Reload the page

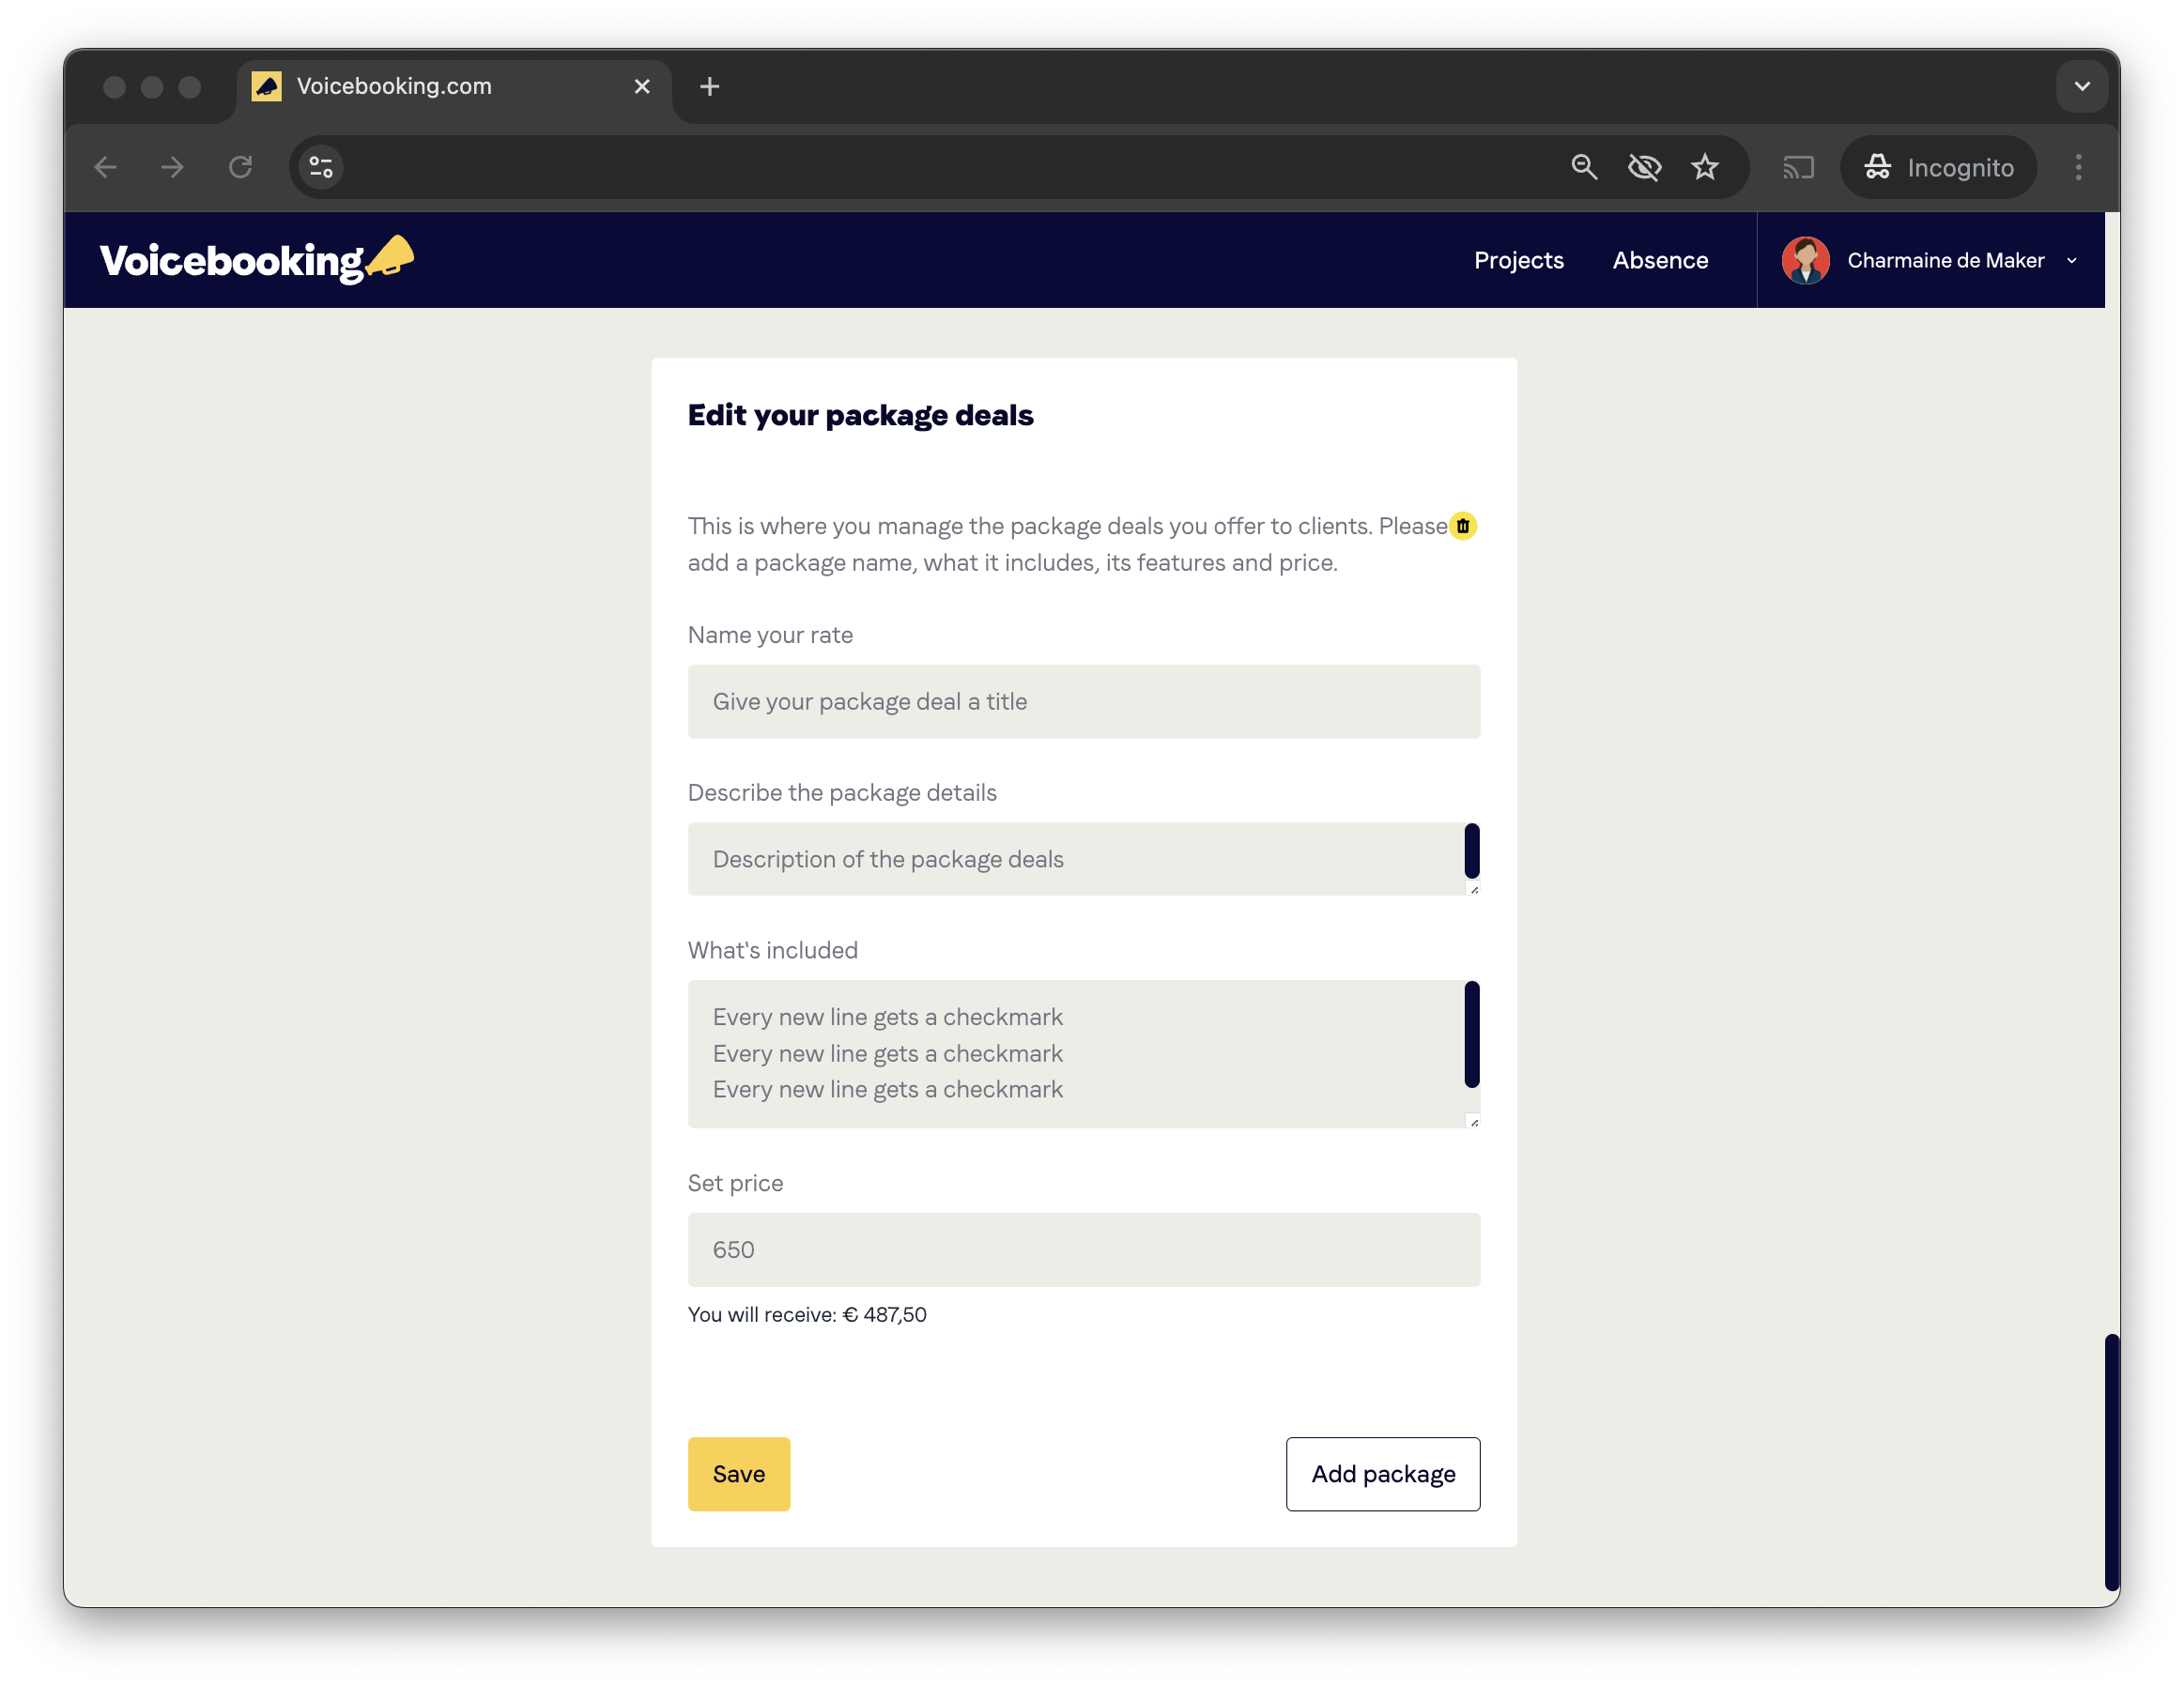click(240, 167)
